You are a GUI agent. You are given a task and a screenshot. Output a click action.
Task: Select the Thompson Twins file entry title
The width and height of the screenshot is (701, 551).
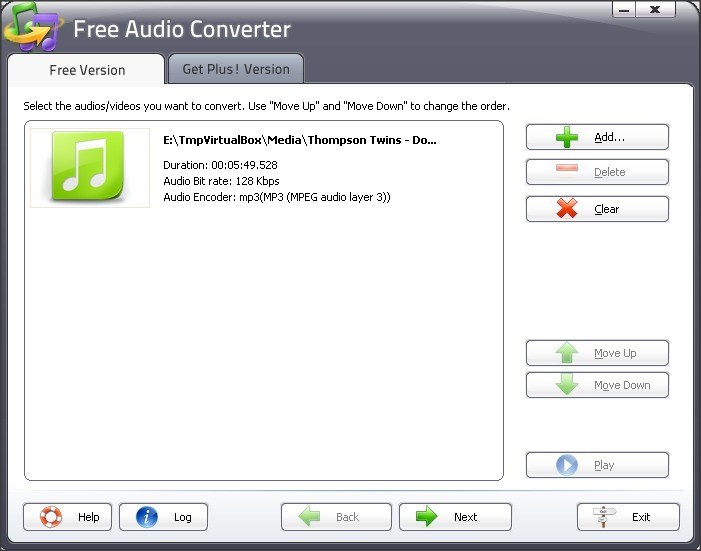coord(300,140)
